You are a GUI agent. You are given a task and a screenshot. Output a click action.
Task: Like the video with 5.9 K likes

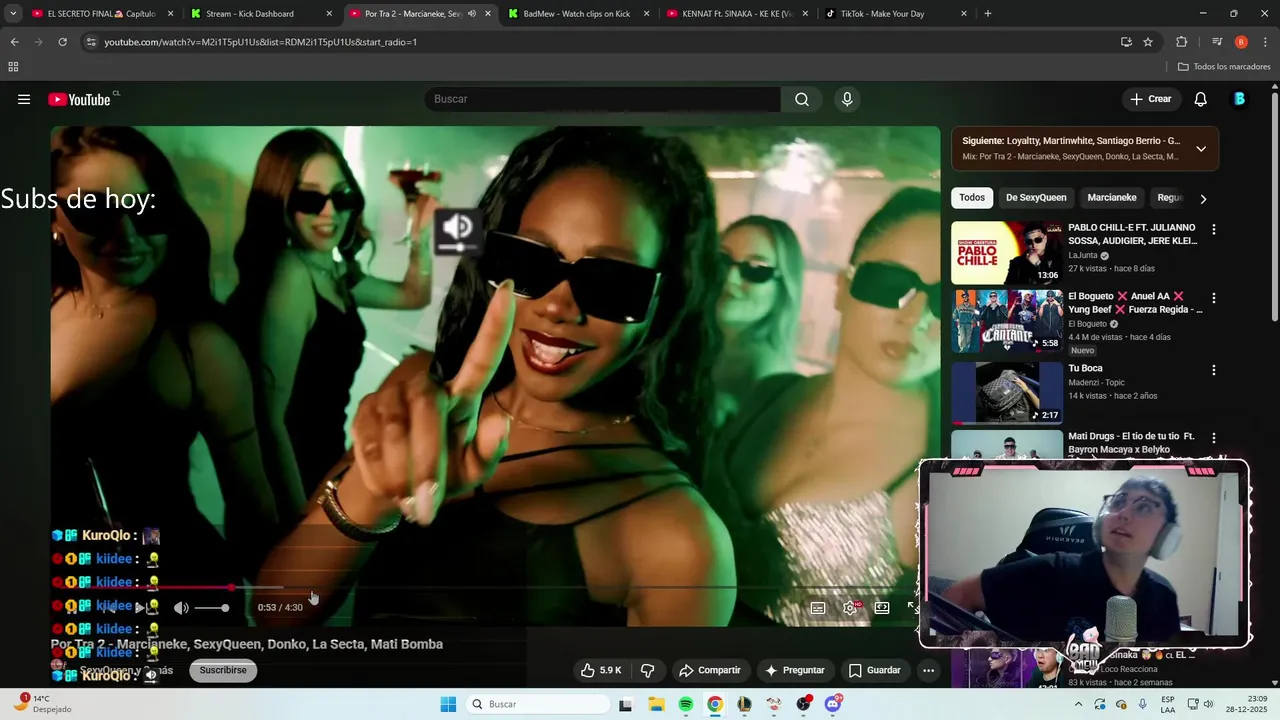click(601, 670)
